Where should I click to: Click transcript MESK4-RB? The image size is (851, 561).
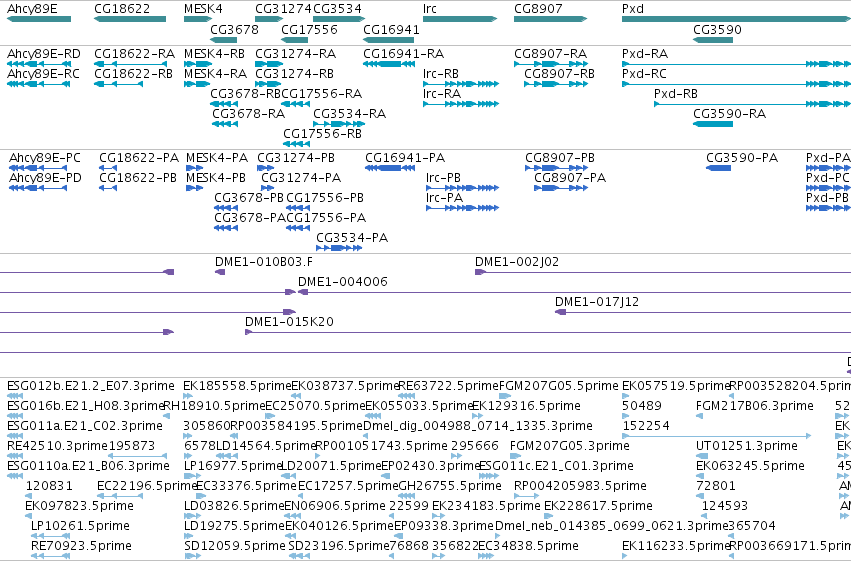point(214,54)
